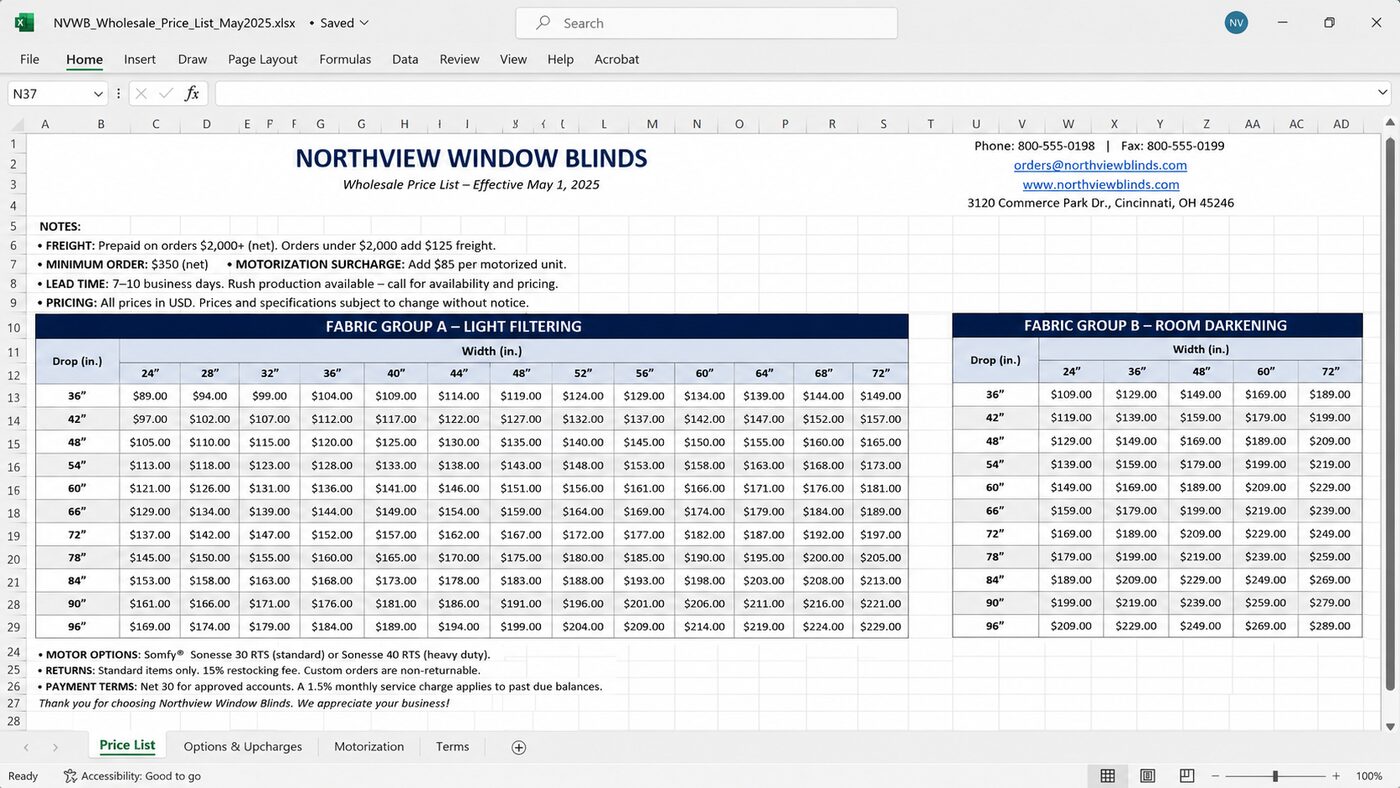Select the $229.00 cell in Group A

[880, 627]
